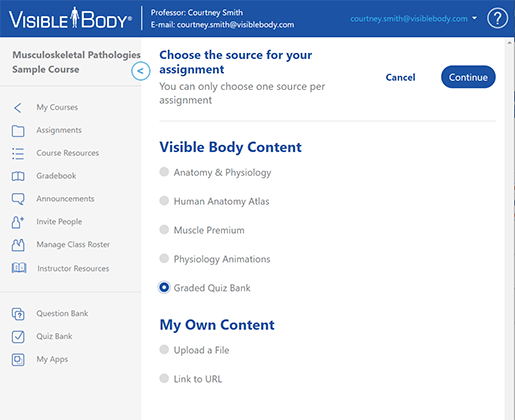
Task: Click the Musculoskeletal Pathologies Sample Course title
Action: 76,62
